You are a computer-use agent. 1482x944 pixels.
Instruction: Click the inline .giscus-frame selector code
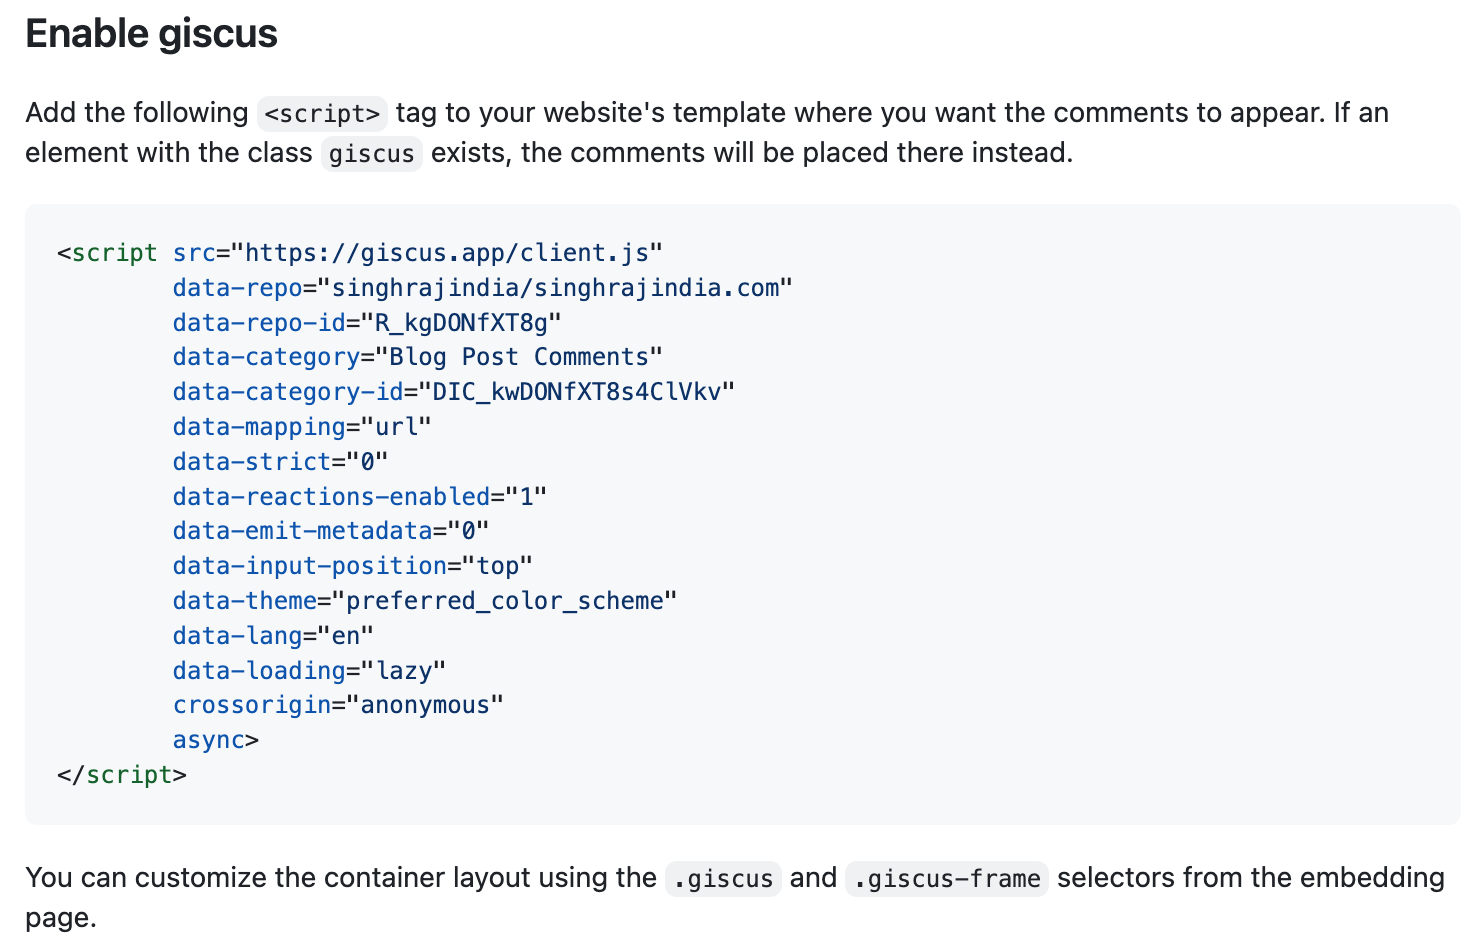pyautogui.click(x=946, y=879)
